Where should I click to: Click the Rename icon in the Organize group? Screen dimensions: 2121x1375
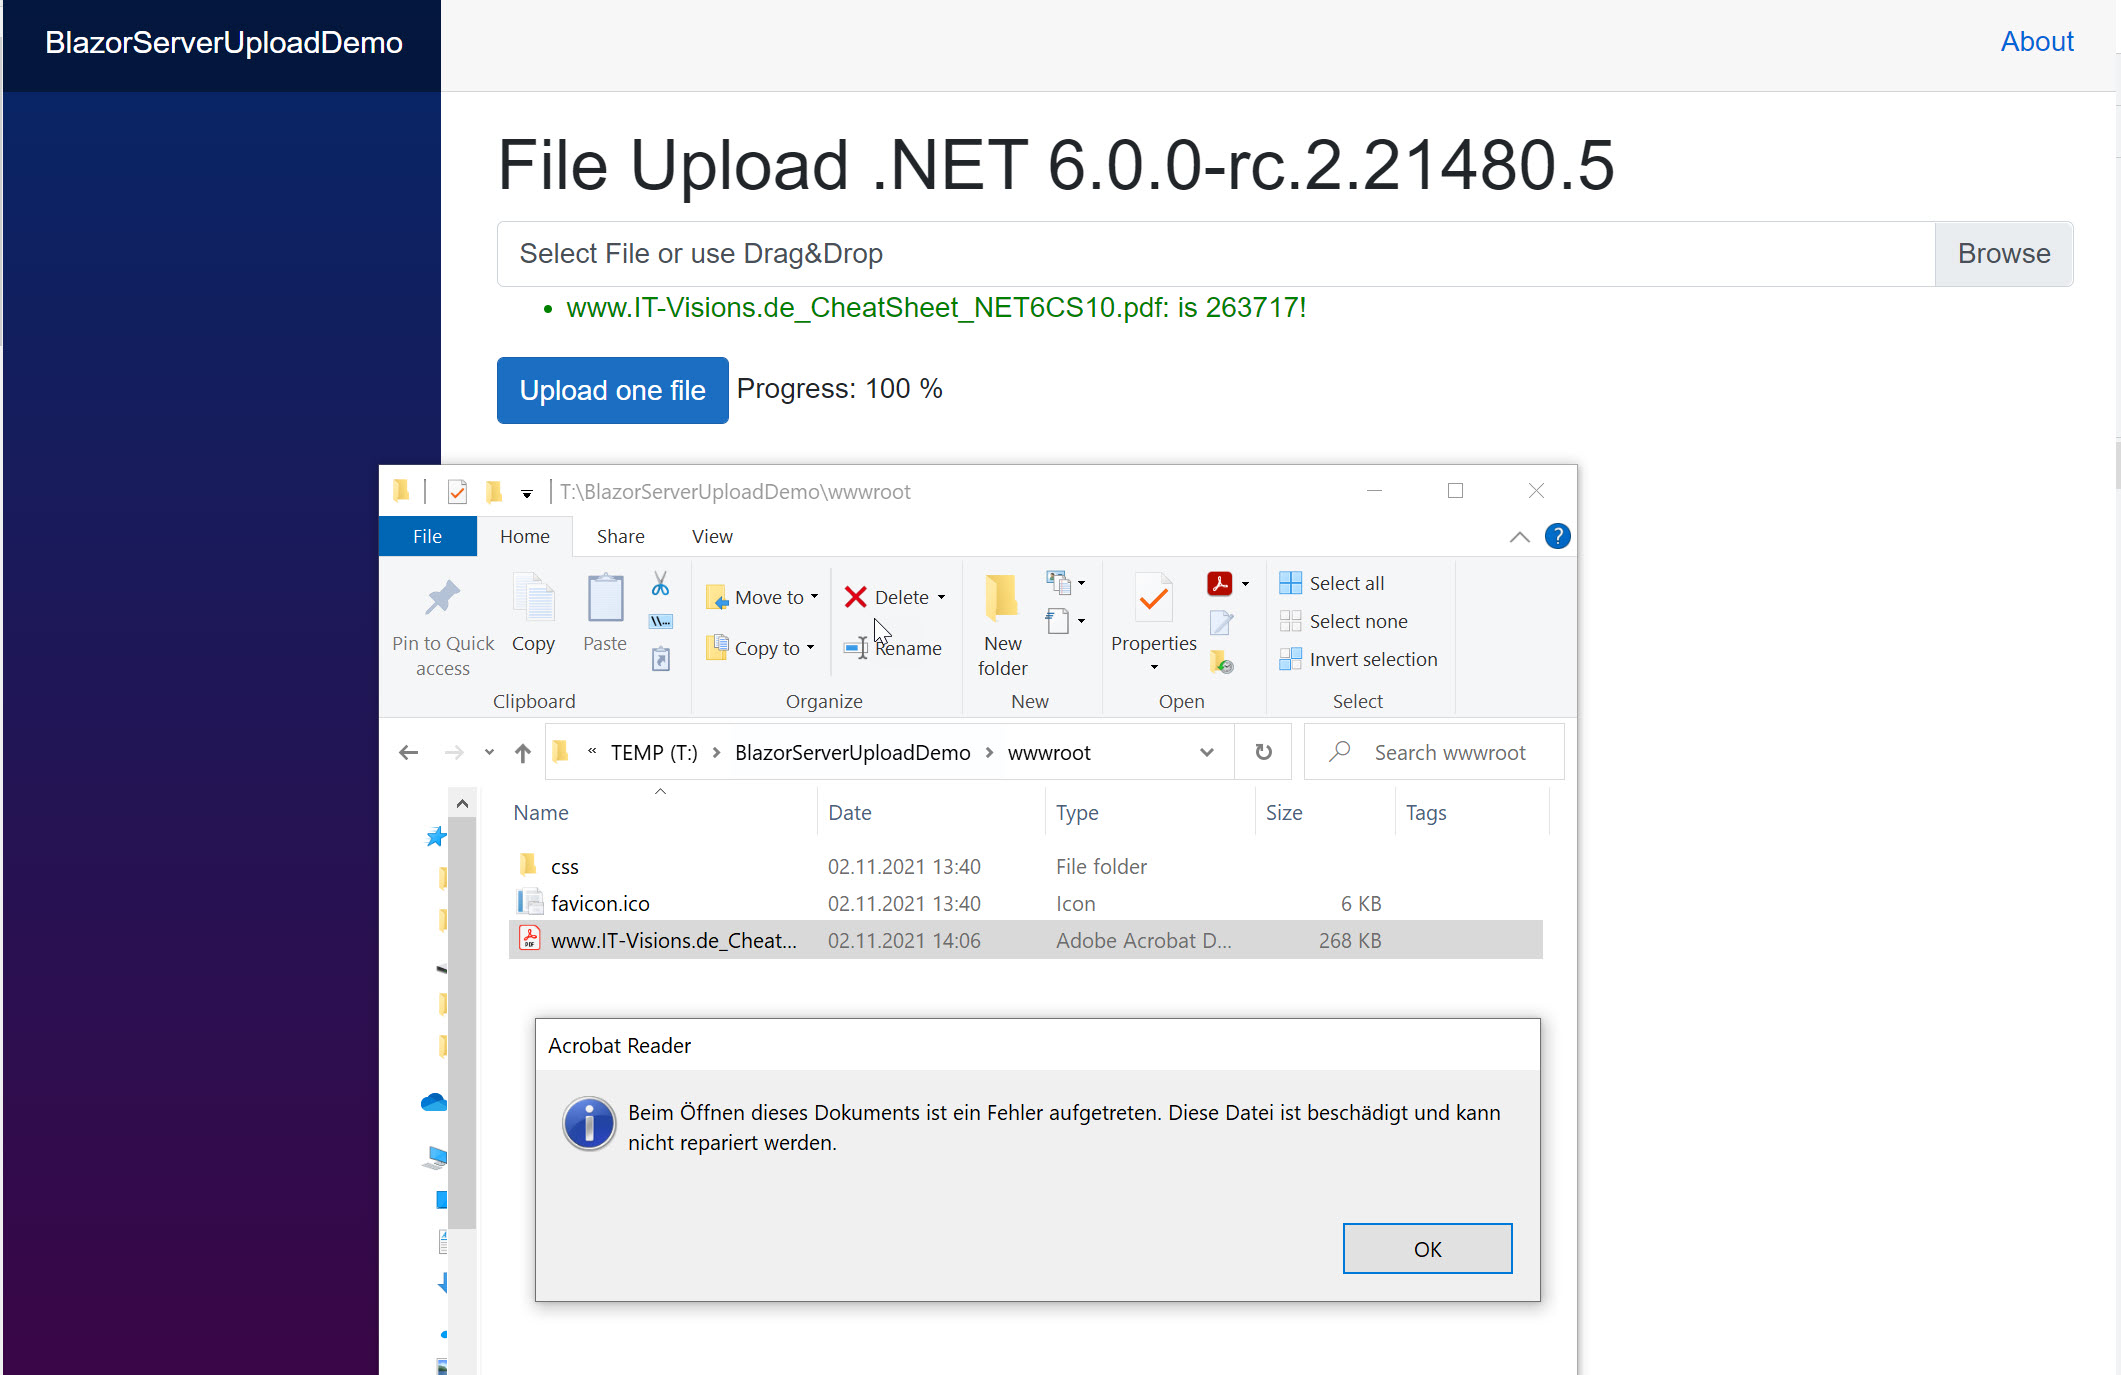click(856, 647)
